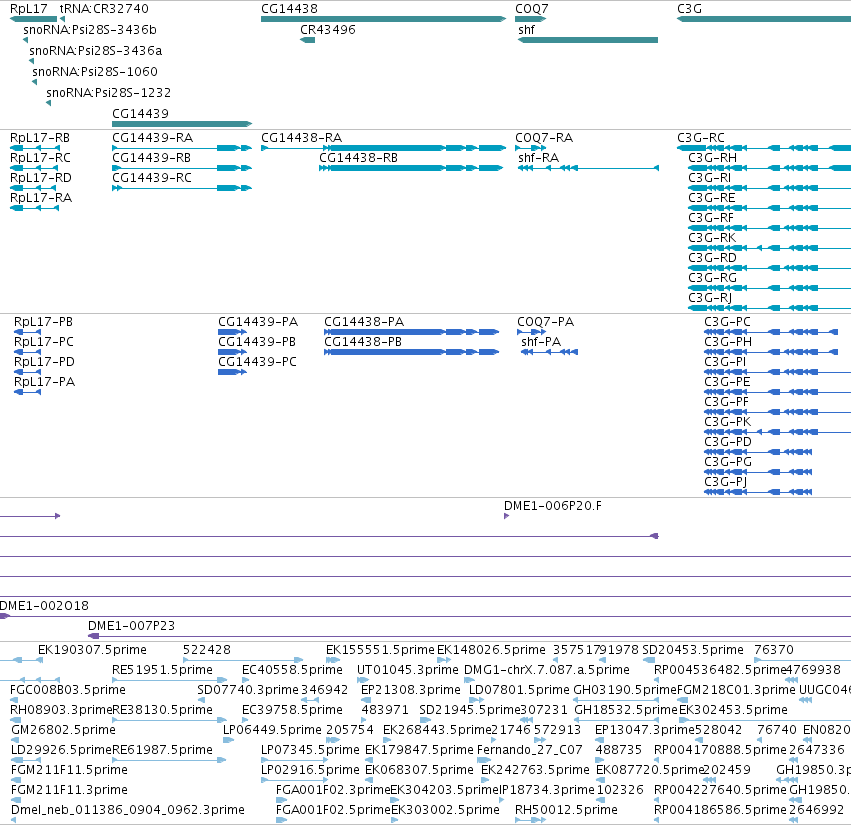
Task: Open the C3G-RJ transcript label
Action: (x=710, y=298)
